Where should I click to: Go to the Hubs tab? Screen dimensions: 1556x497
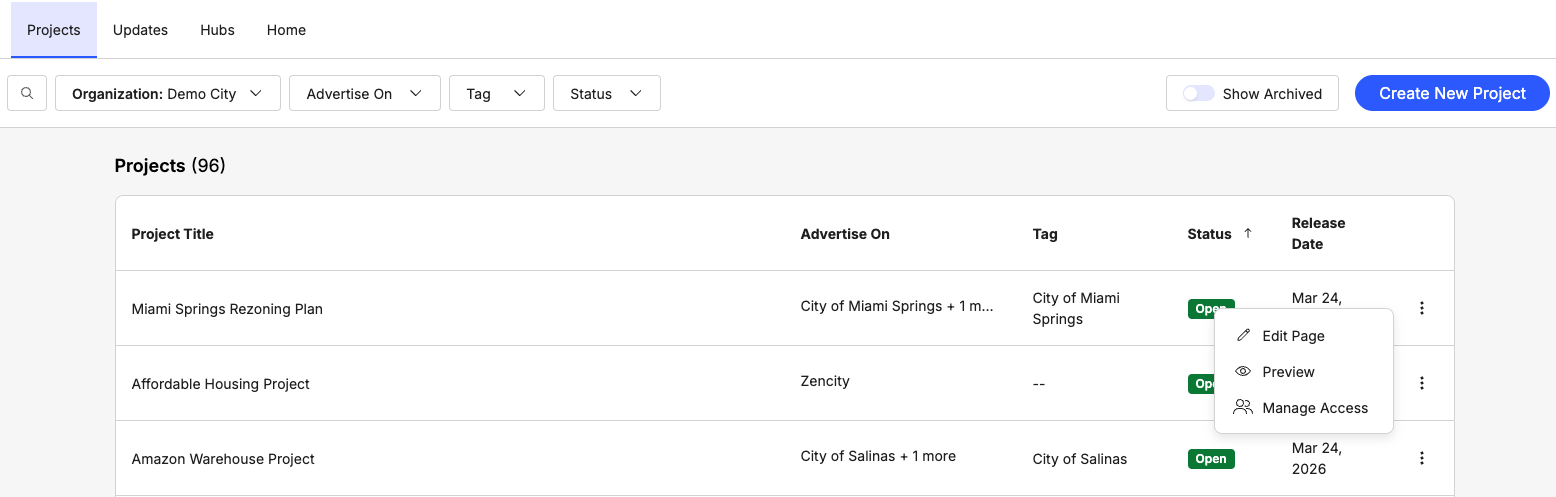tap(217, 30)
